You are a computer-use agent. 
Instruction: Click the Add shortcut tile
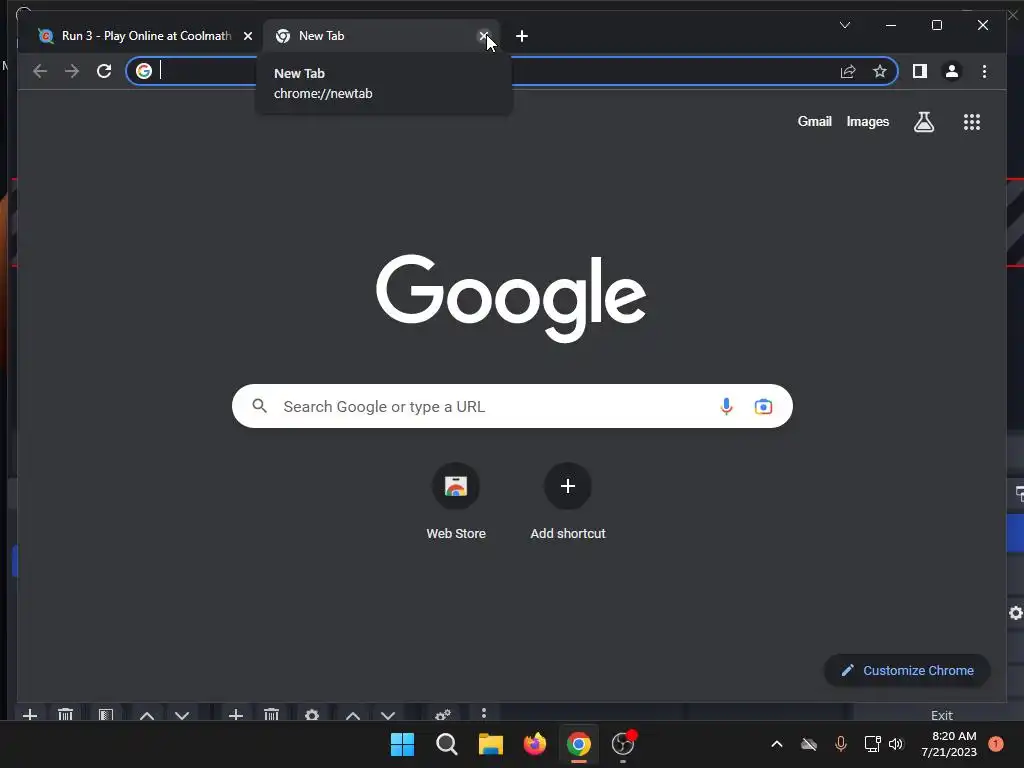click(x=568, y=501)
